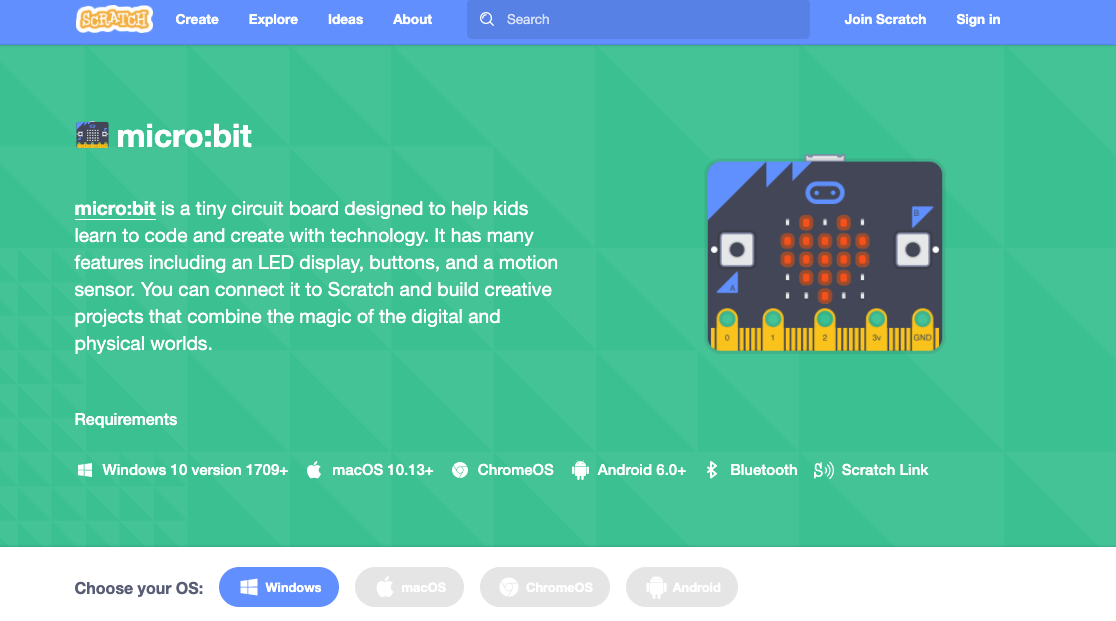The width and height of the screenshot is (1116, 621).
Task: Click the Windows logo requirement icon
Action: pyautogui.click(x=85, y=470)
